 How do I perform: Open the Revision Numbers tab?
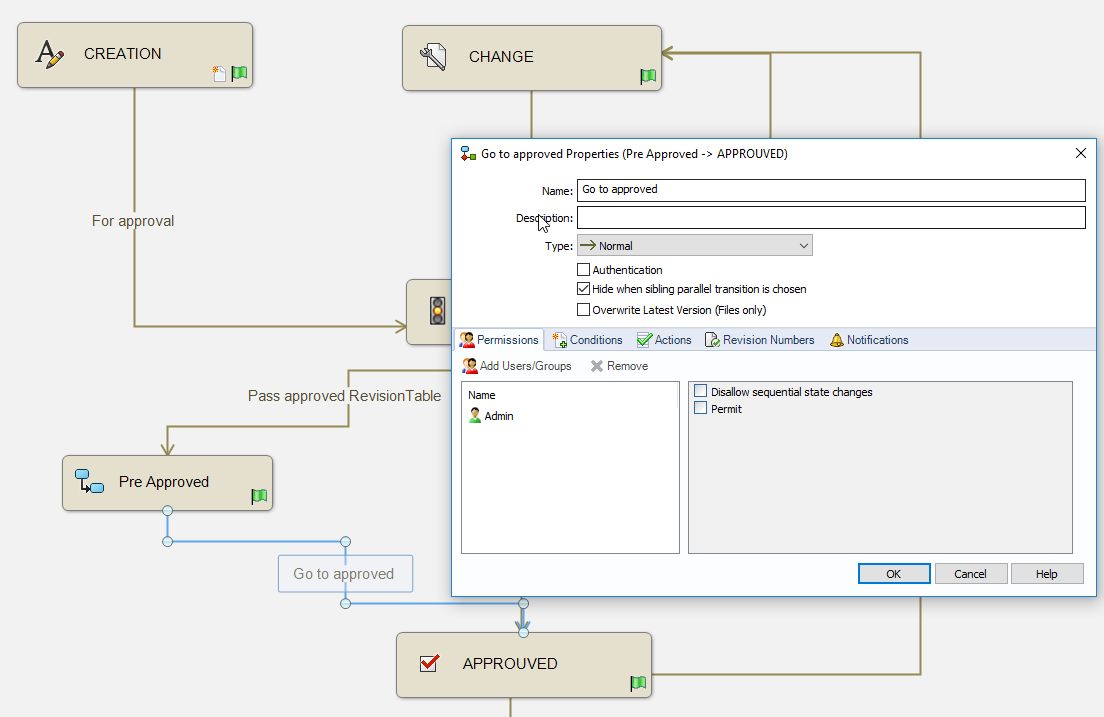(x=759, y=340)
